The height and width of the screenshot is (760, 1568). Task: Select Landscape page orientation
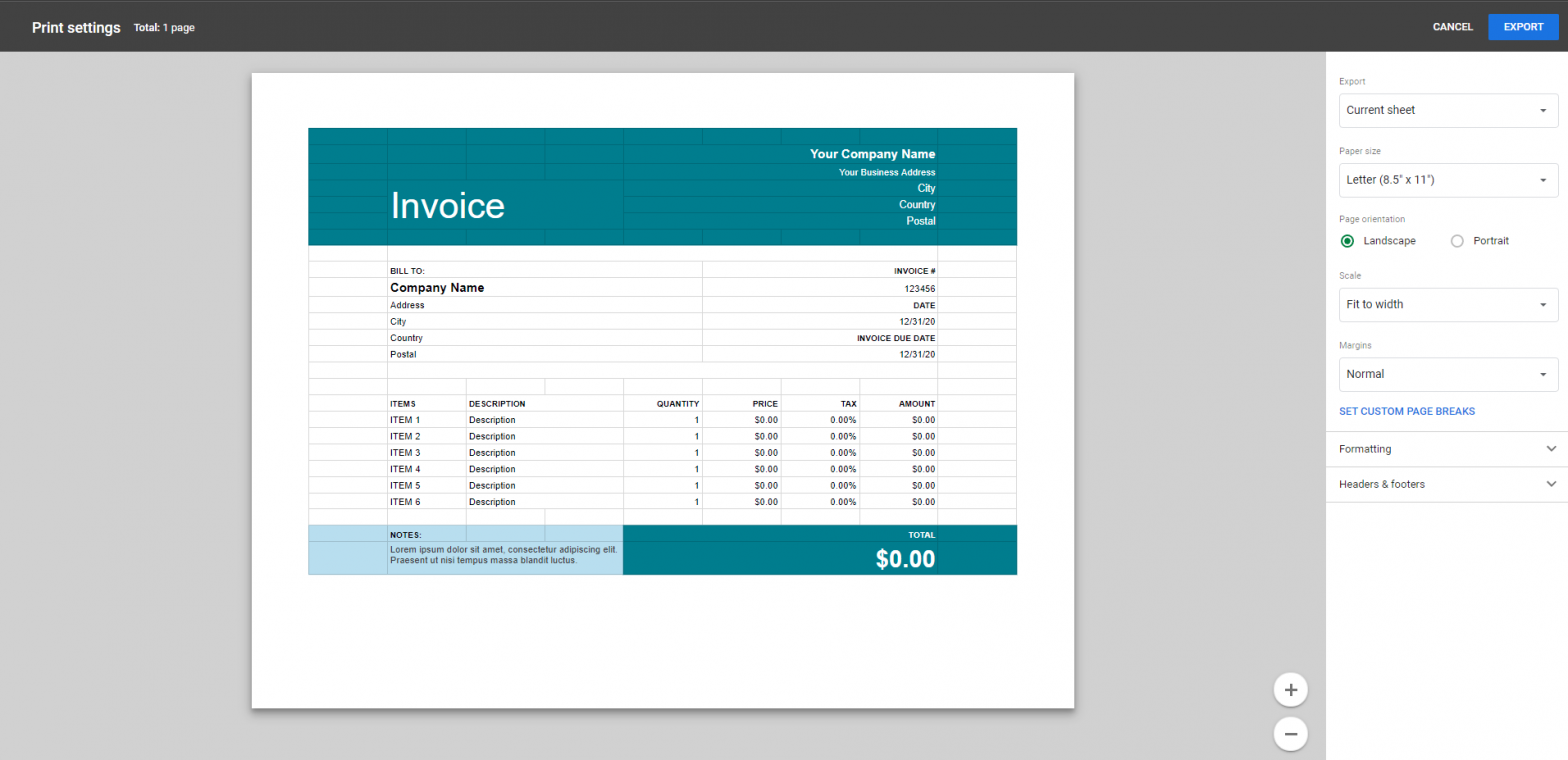(1348, 241)
